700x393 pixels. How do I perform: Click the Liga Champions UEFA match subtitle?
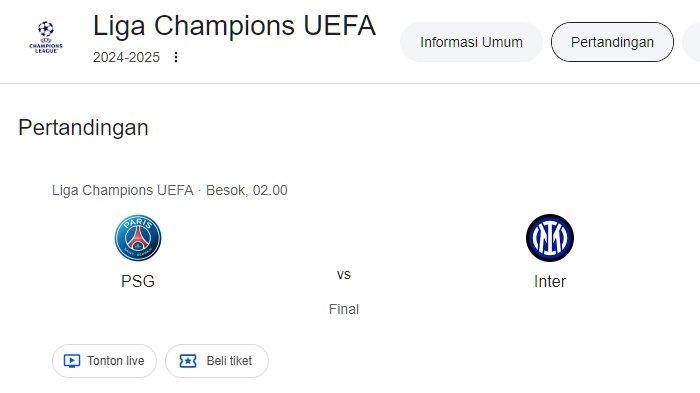(123, 190)
